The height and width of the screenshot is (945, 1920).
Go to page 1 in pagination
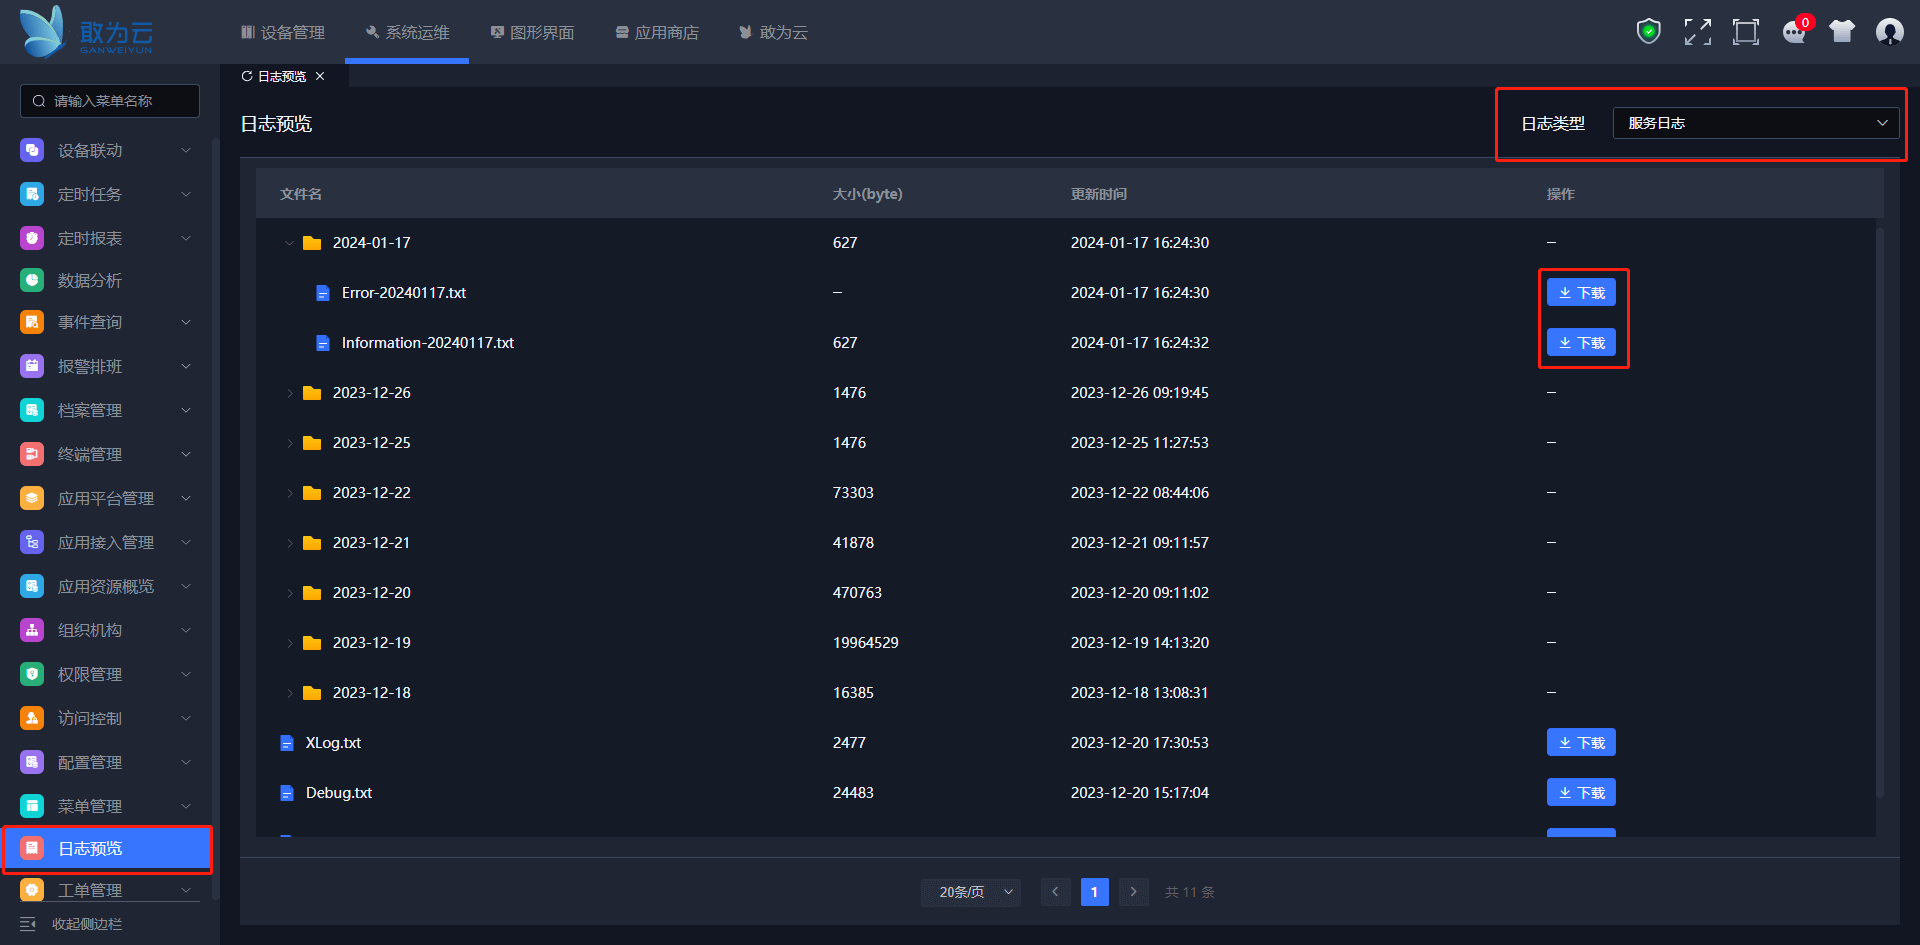[x=1094, y=892]
